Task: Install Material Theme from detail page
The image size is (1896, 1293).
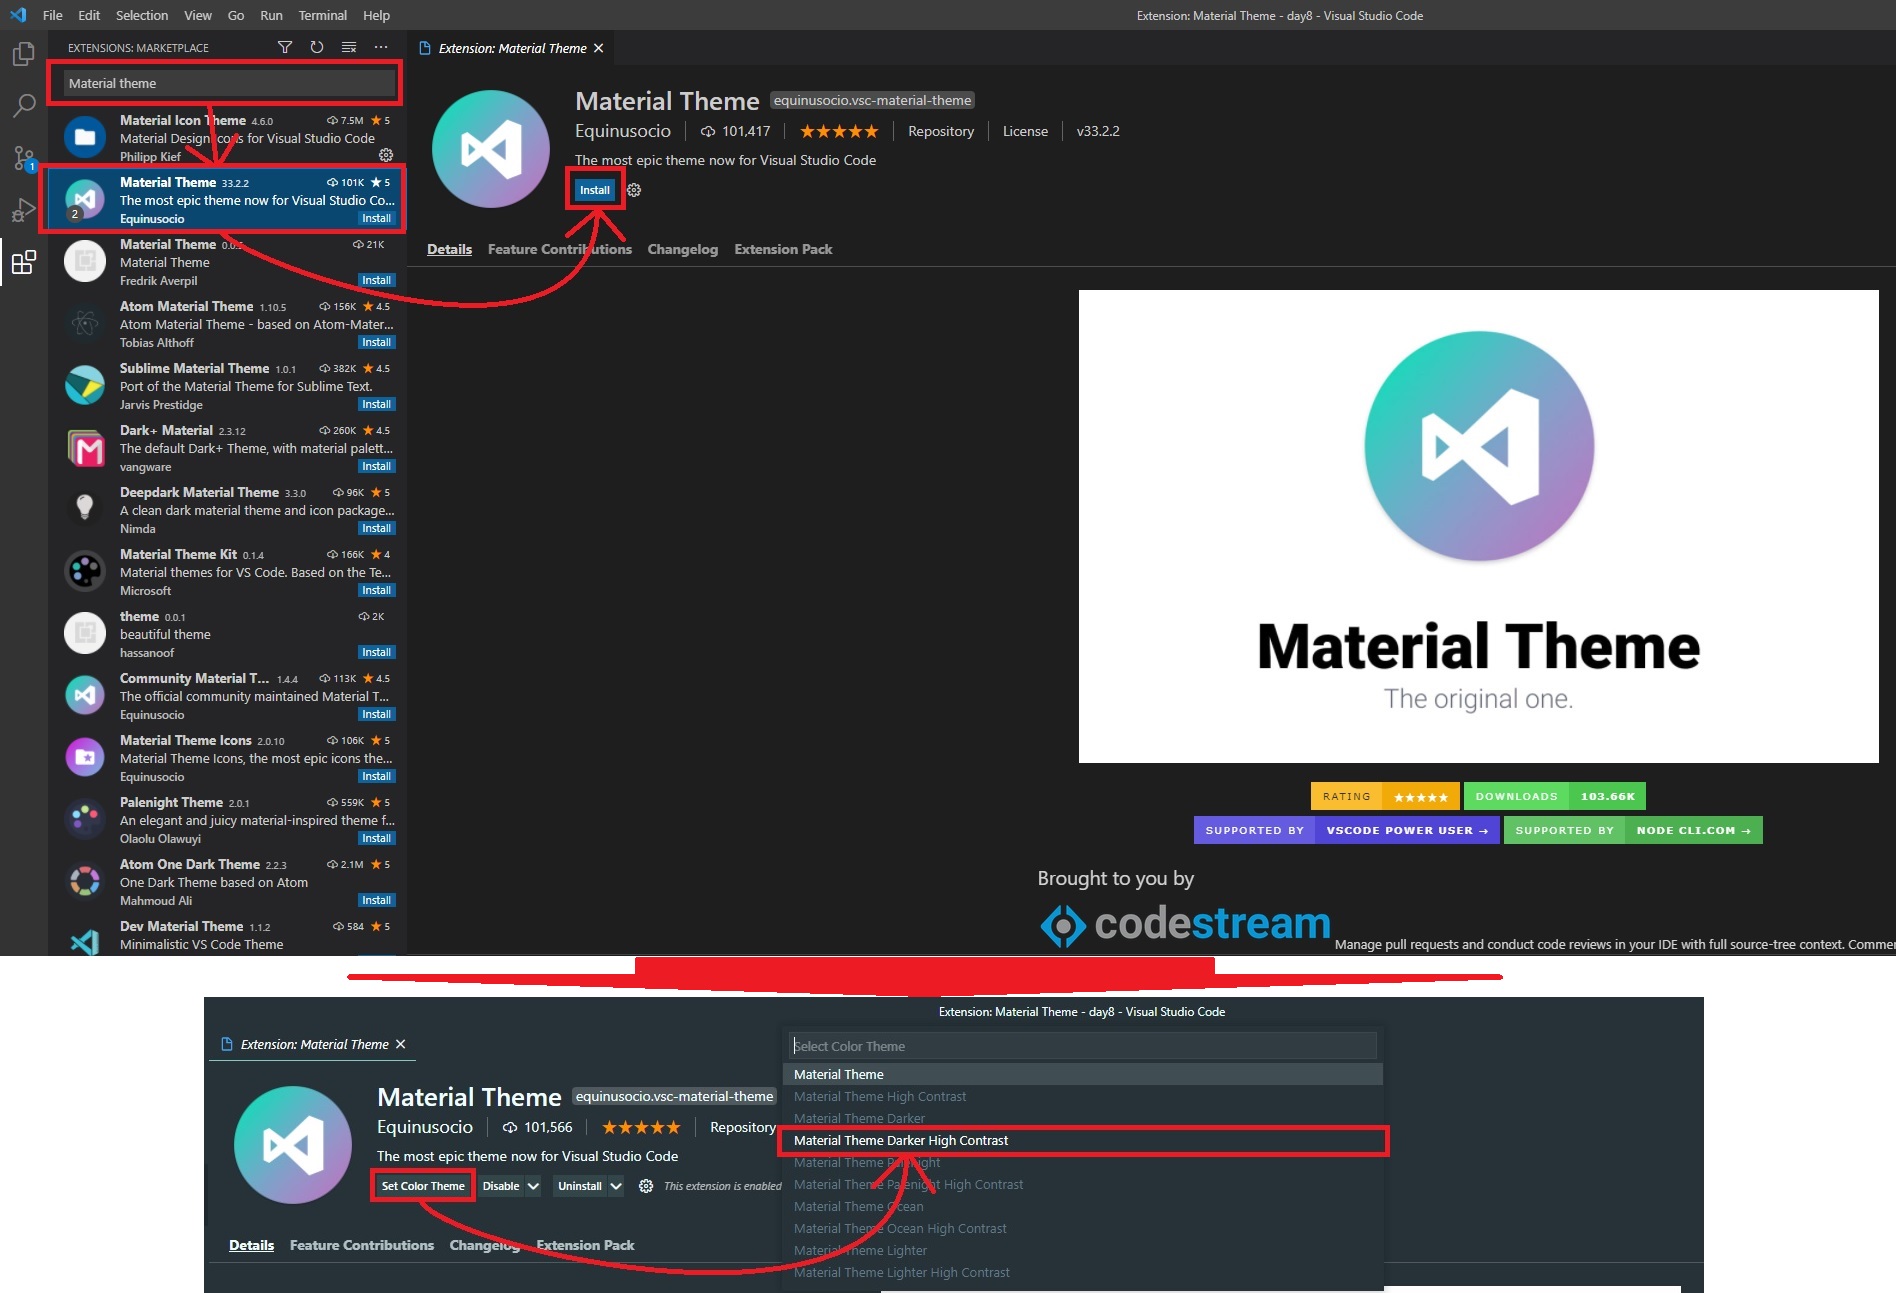Action: (595, 190)
